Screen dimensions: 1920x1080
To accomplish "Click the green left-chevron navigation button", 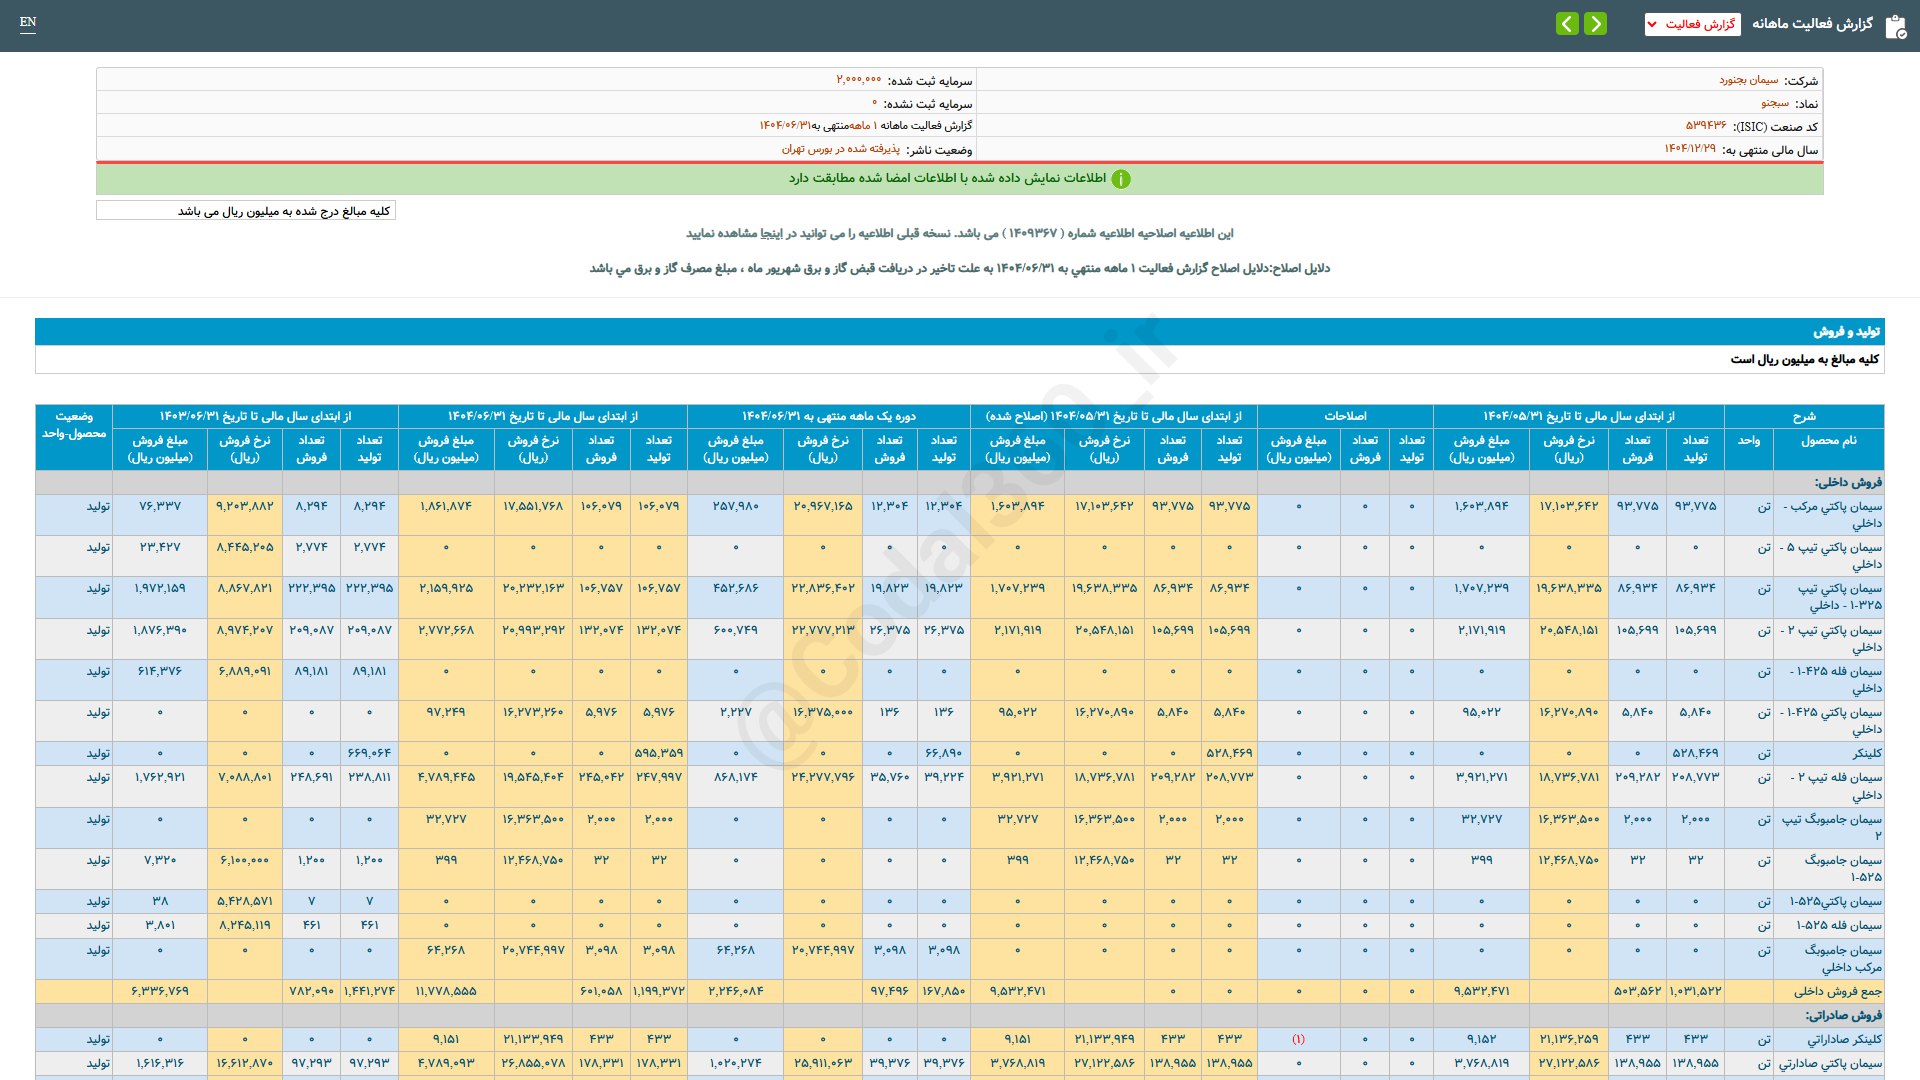I will (x=1567, y=23).
